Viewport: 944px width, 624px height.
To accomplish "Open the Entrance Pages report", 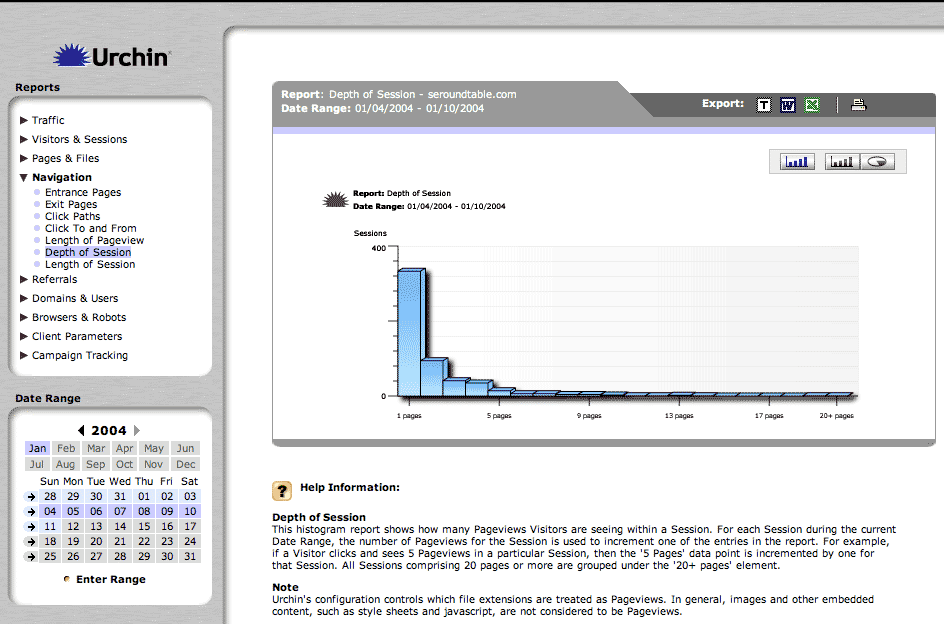I will (83, 192).
